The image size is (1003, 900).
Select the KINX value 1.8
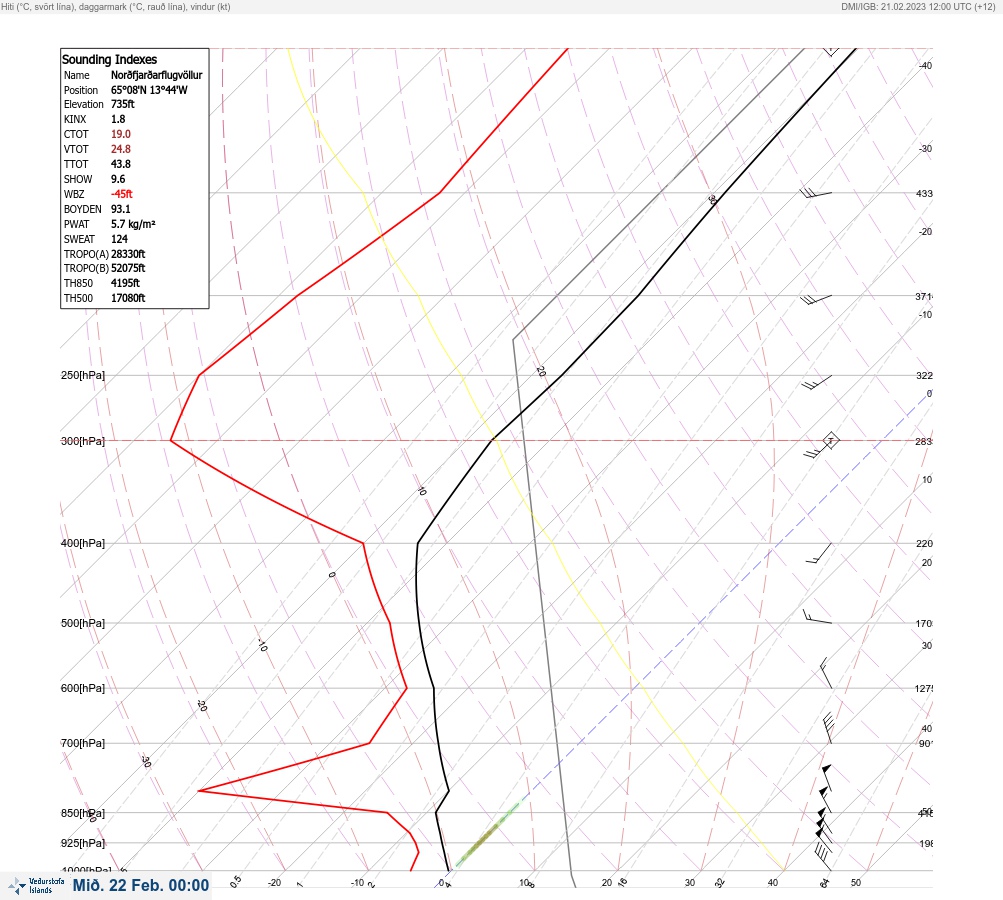(118, 119)
